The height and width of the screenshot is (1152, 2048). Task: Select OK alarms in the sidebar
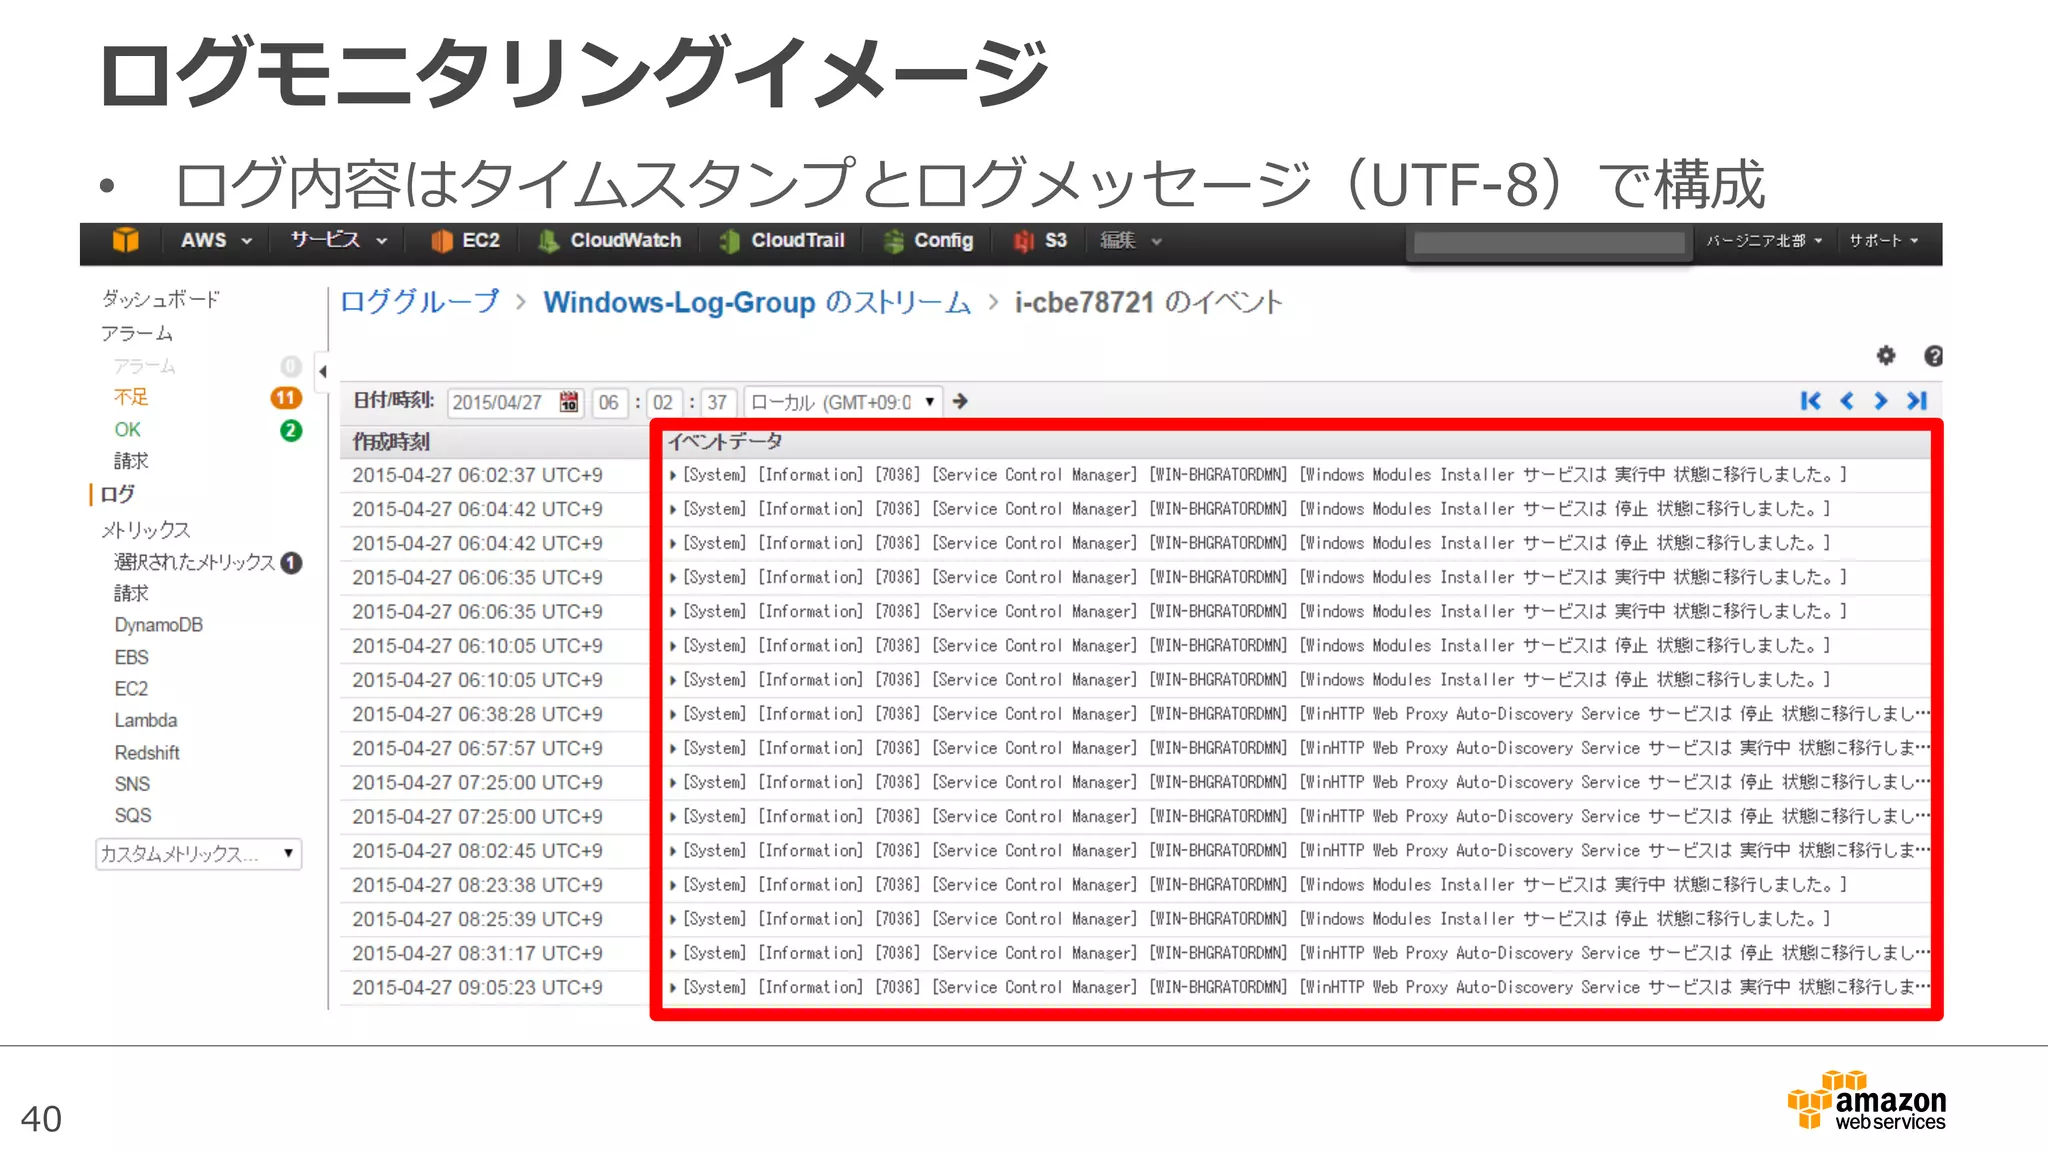coord(127,430)
